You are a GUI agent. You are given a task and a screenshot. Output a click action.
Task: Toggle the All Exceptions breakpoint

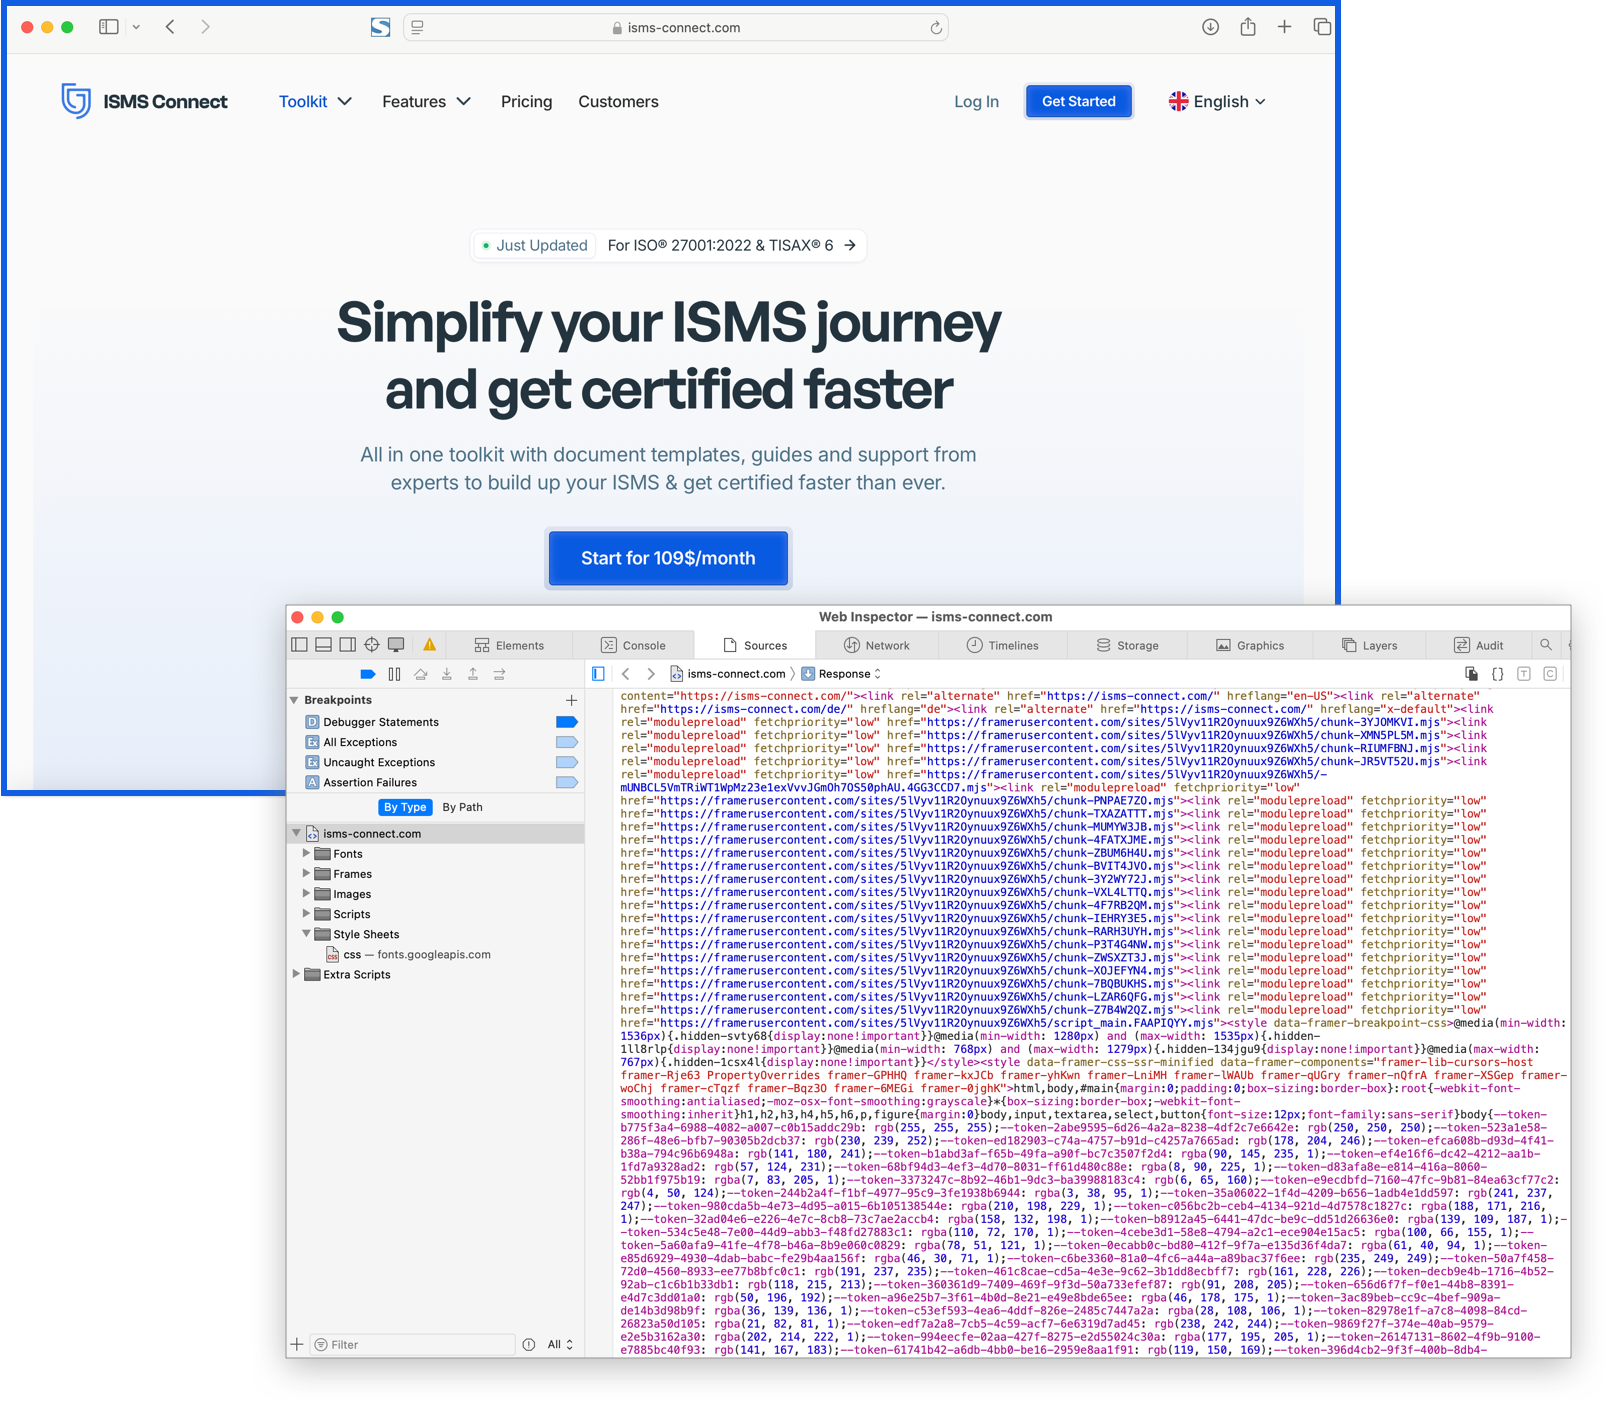coord(566,742)
